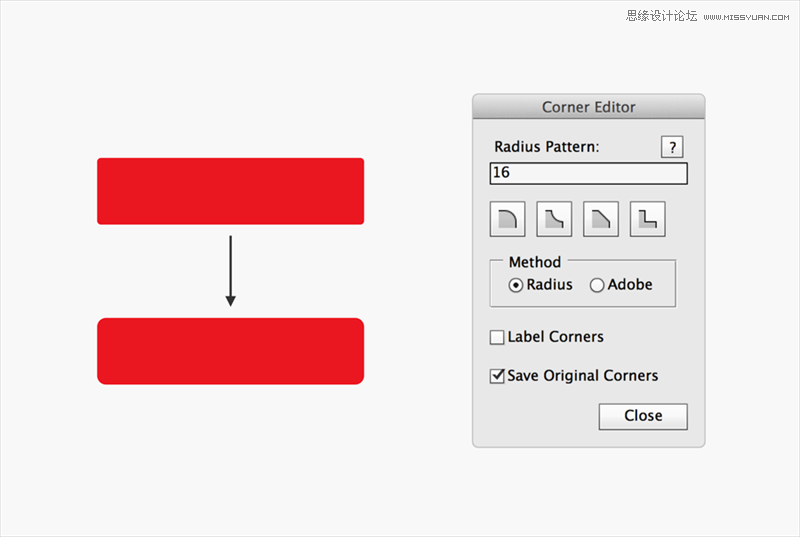Uncheck Save Original Corners checkbox
This screenshot has height=537, width=800.
497,376
